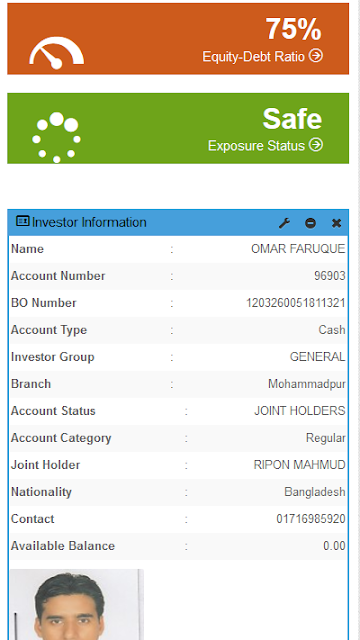Image resolution: width=360 pixels, height=640 pixels.
Task: Click the spinner dots icon on green tile
Action: [56, 138]
